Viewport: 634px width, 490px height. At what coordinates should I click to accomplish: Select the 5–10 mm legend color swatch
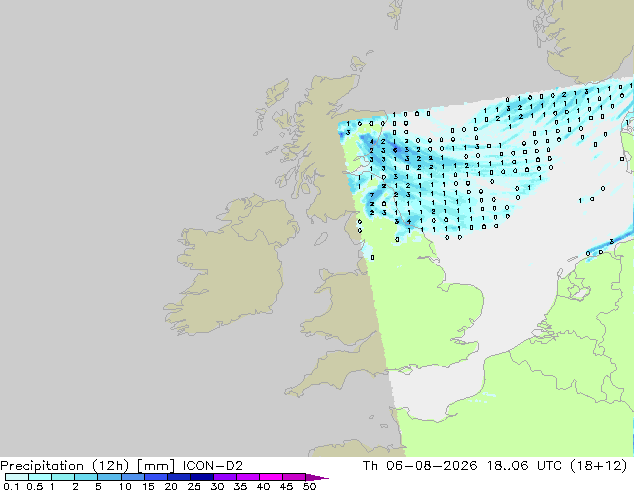tap(109, 477)
